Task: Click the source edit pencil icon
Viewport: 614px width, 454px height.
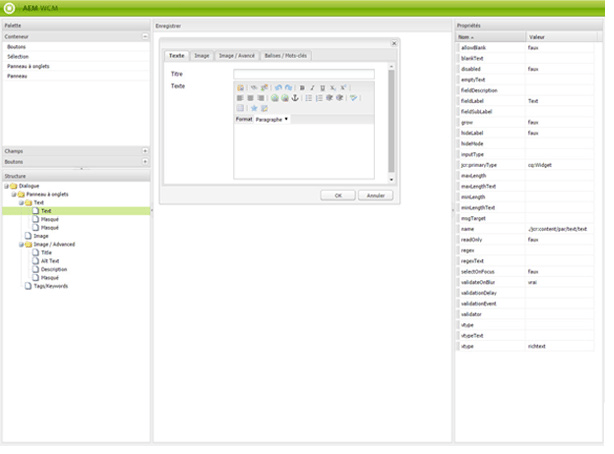Action: coord(264,108)
